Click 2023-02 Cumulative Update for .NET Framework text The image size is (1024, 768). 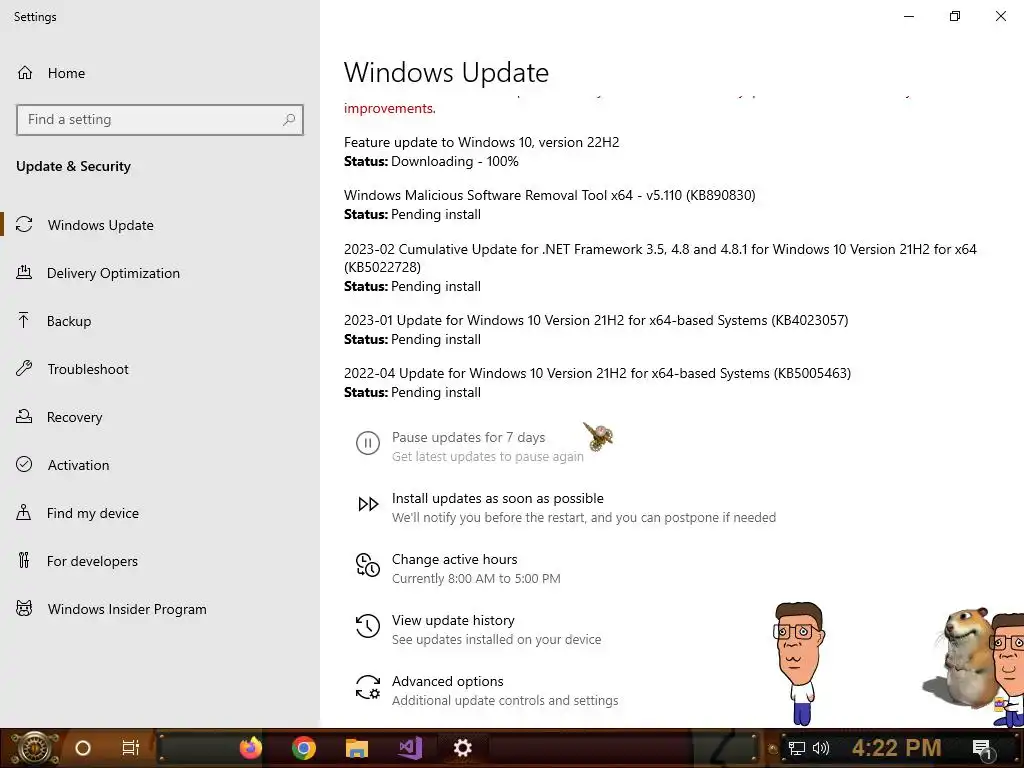(660, 258)
